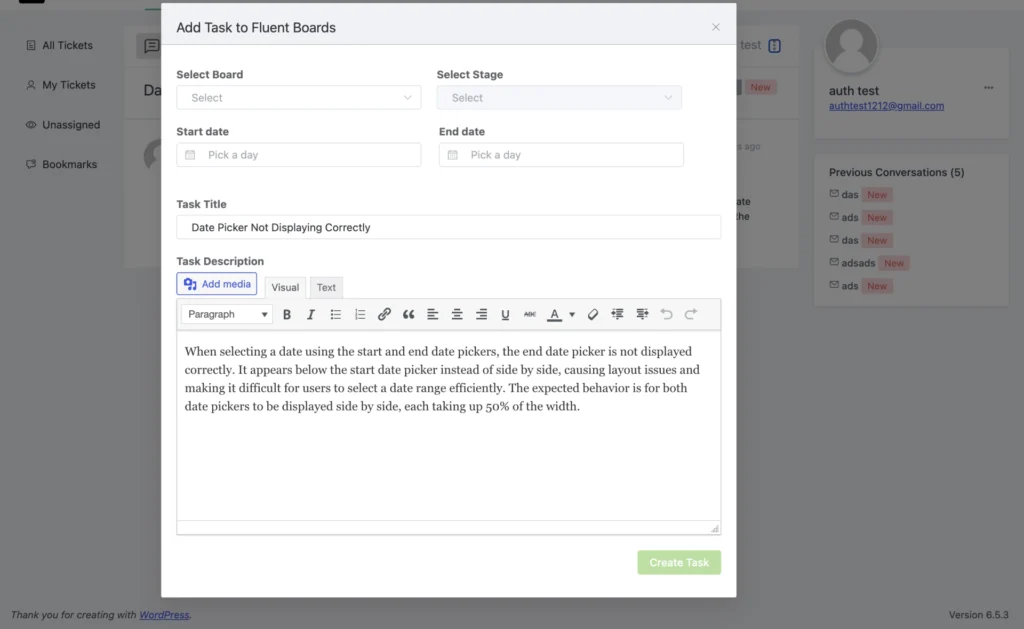Insert a bulleted list
The width and height of the screenshot is (1024, 629).
click(x=335, y=314)
